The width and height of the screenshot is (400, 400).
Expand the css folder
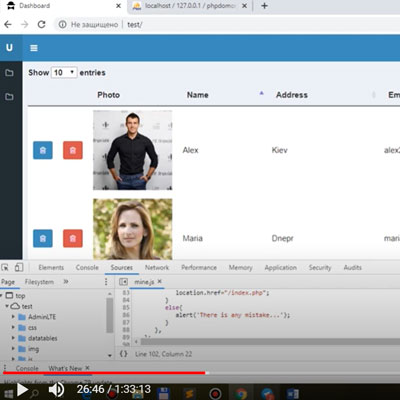coord(13,327)
